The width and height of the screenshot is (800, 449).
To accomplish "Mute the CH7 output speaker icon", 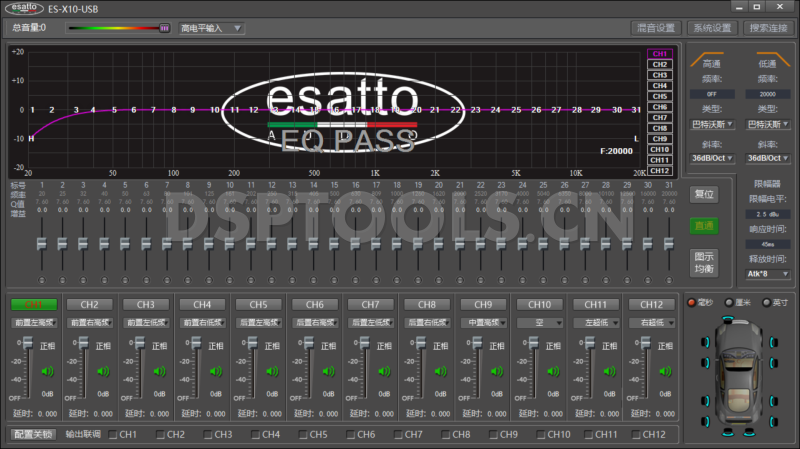I will pyautogui.click(x=384, y=371).
